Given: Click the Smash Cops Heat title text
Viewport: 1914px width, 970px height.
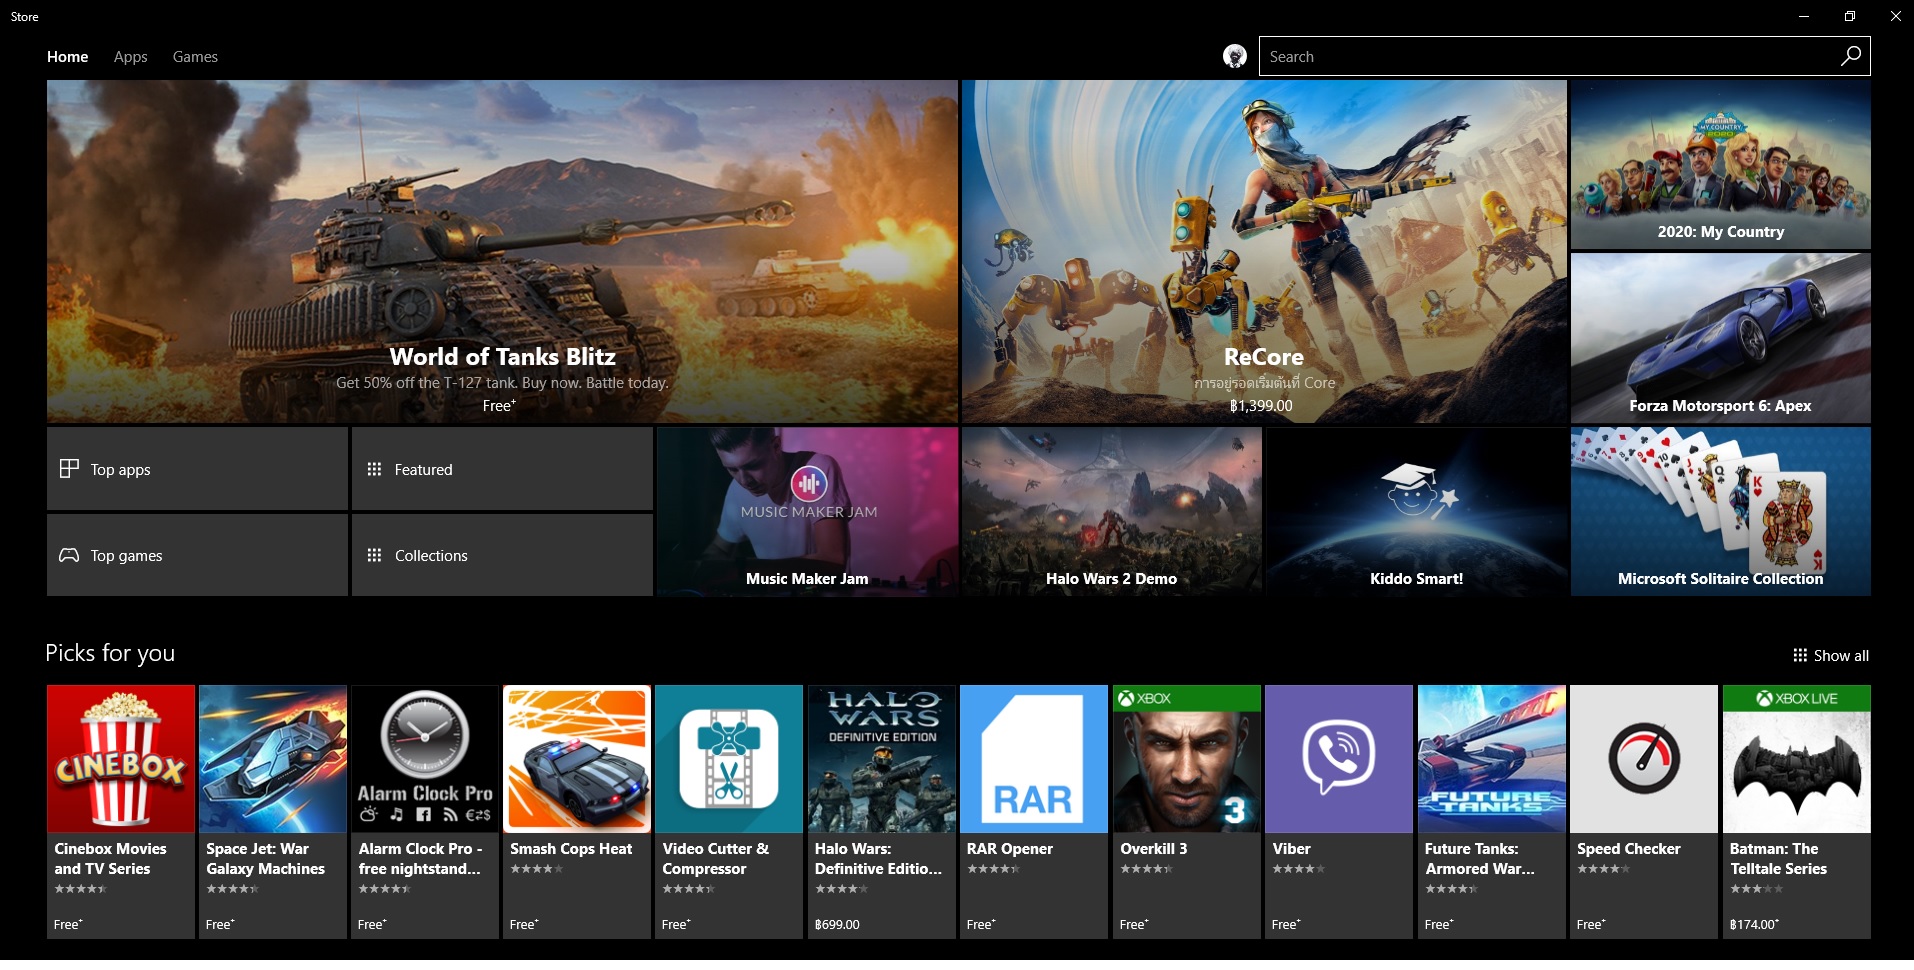Looking at the screenshot, I should pos(571,848).
